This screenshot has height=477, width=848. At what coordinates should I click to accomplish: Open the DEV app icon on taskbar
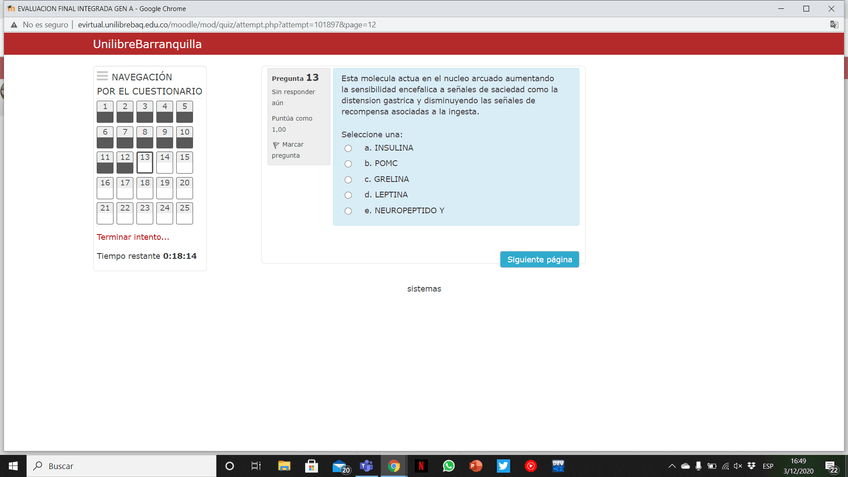click(558, 466)
